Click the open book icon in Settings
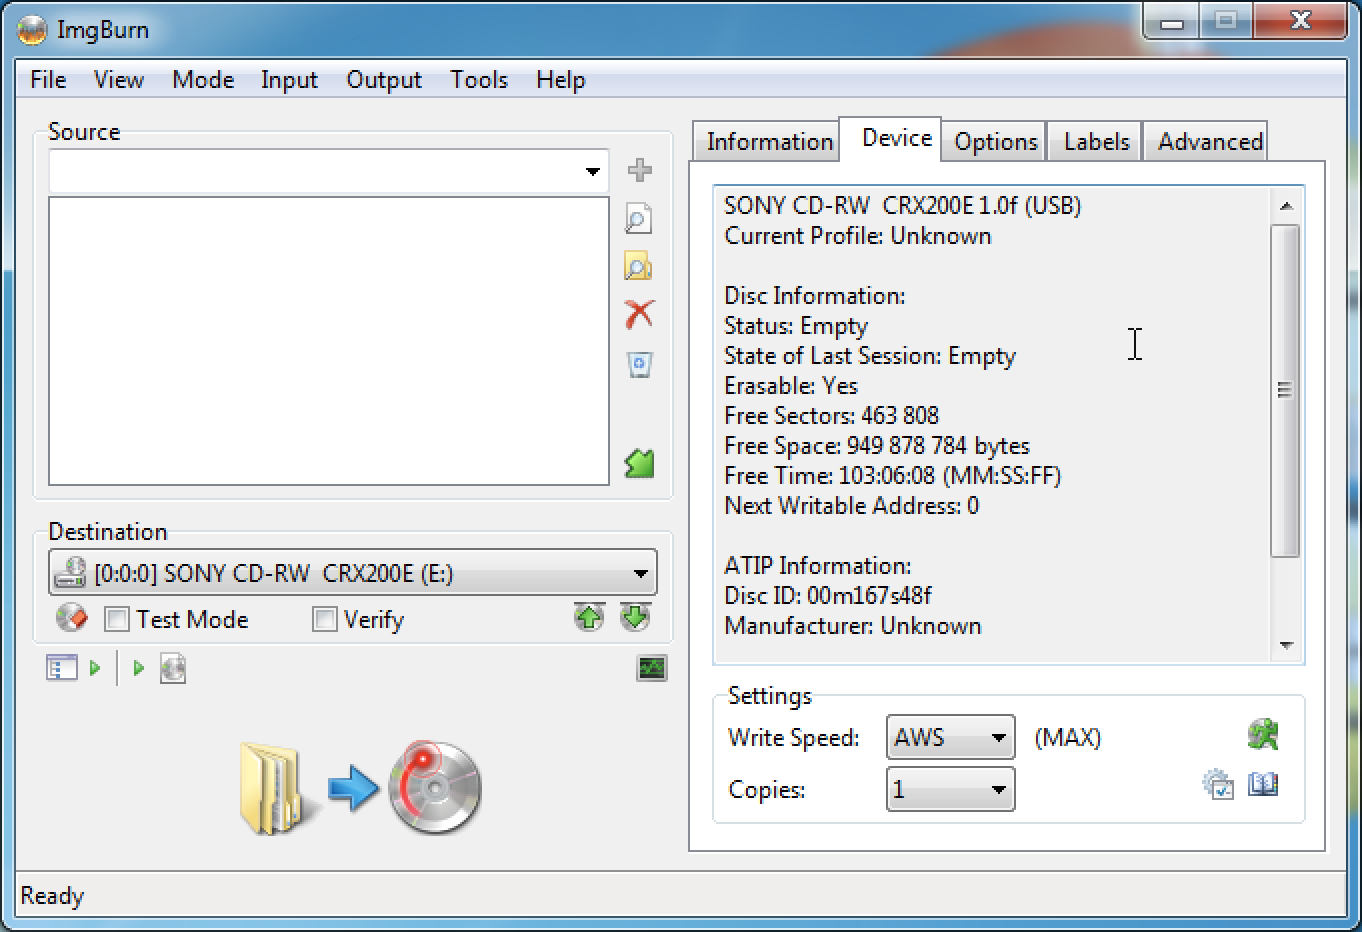The image size is (1362, 932). coord(1264,785)
